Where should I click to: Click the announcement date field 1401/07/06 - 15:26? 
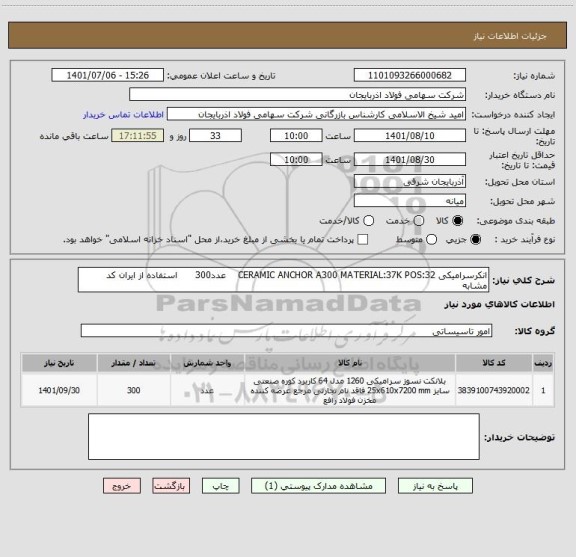108,75
